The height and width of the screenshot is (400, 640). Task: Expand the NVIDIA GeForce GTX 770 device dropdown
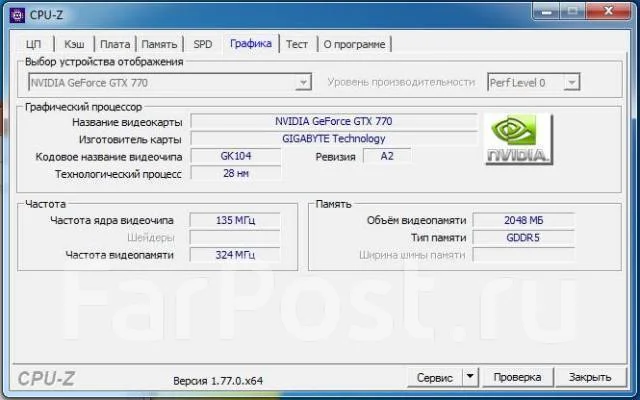pyautogui.click(x=303, y=82)
